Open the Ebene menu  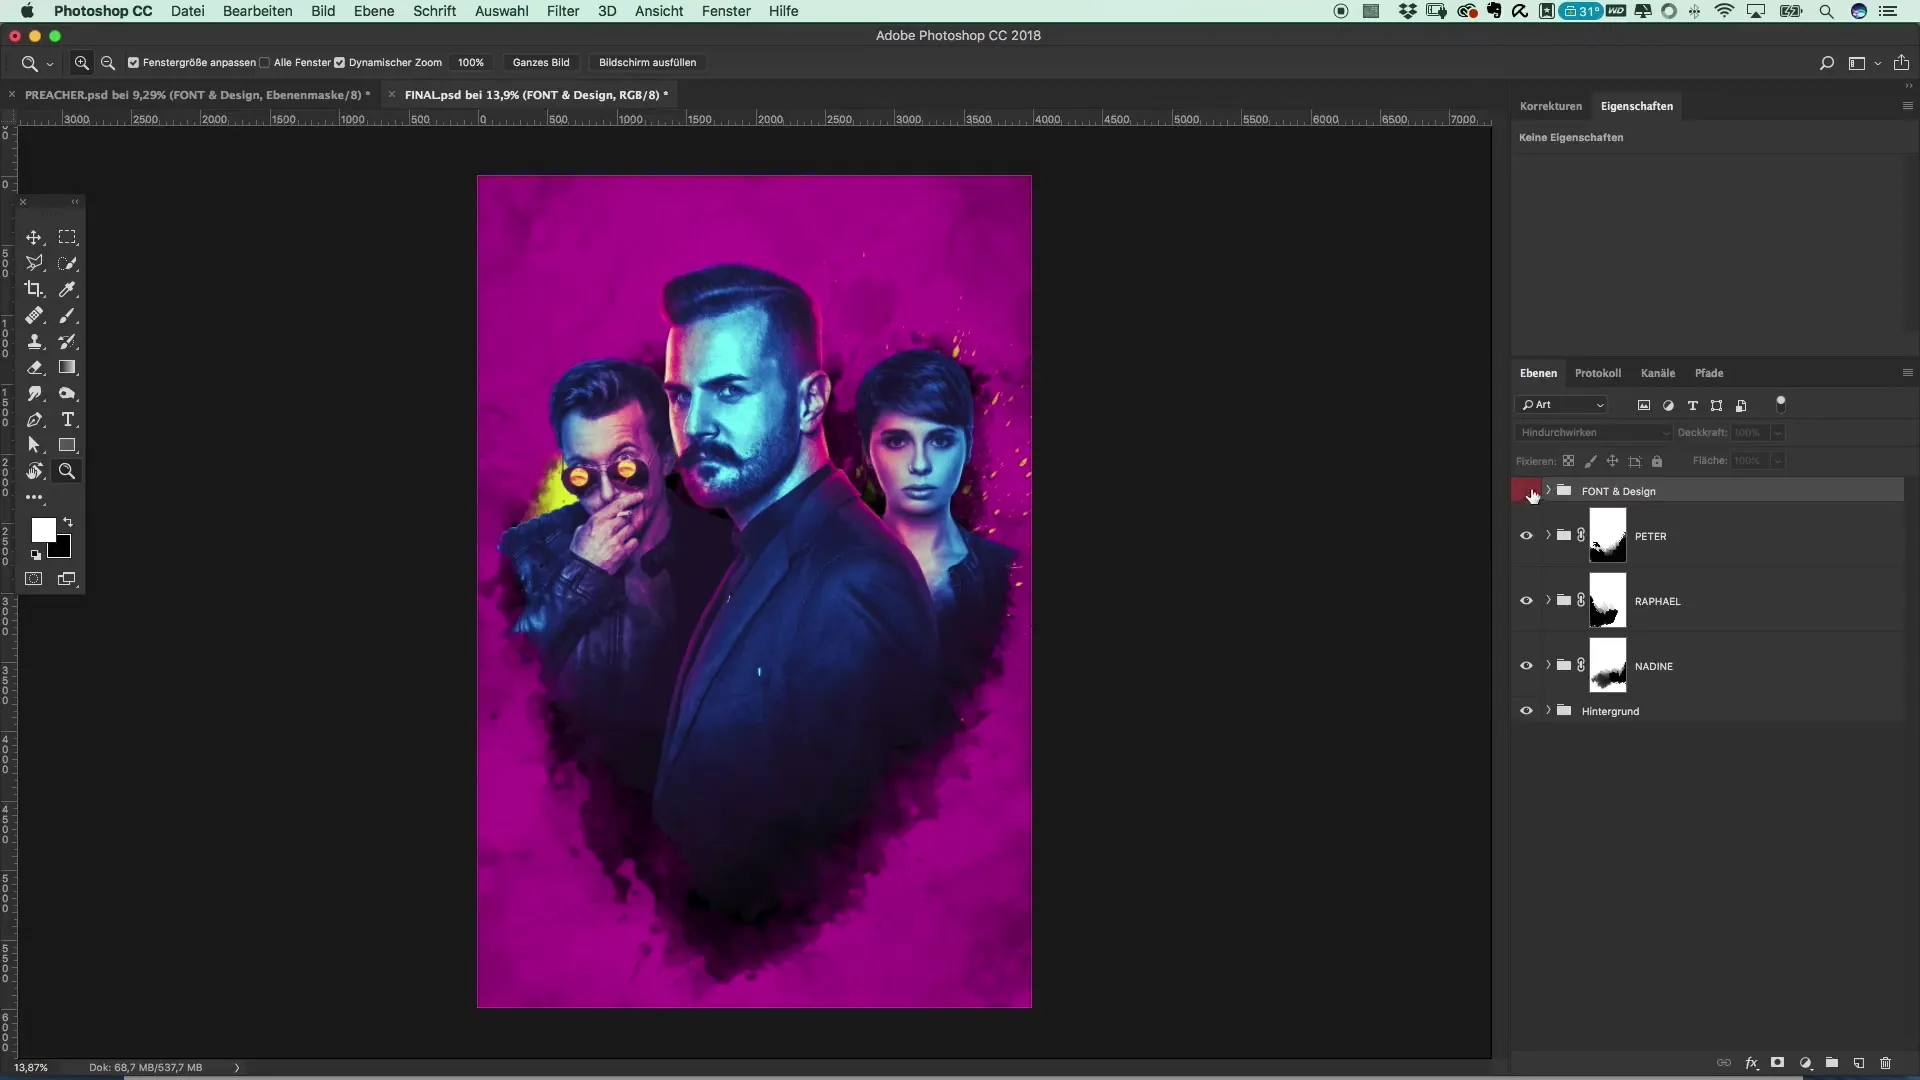coord(374,11)
